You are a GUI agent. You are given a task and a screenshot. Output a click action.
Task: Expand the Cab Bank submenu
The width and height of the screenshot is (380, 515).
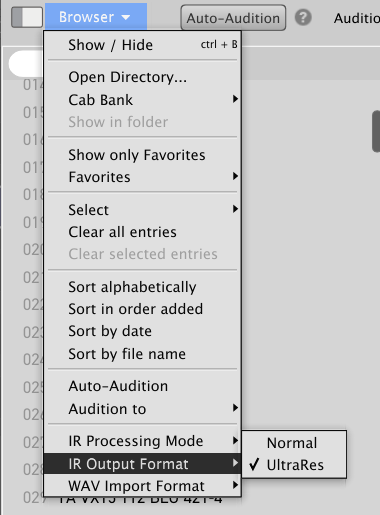(142, 100)
